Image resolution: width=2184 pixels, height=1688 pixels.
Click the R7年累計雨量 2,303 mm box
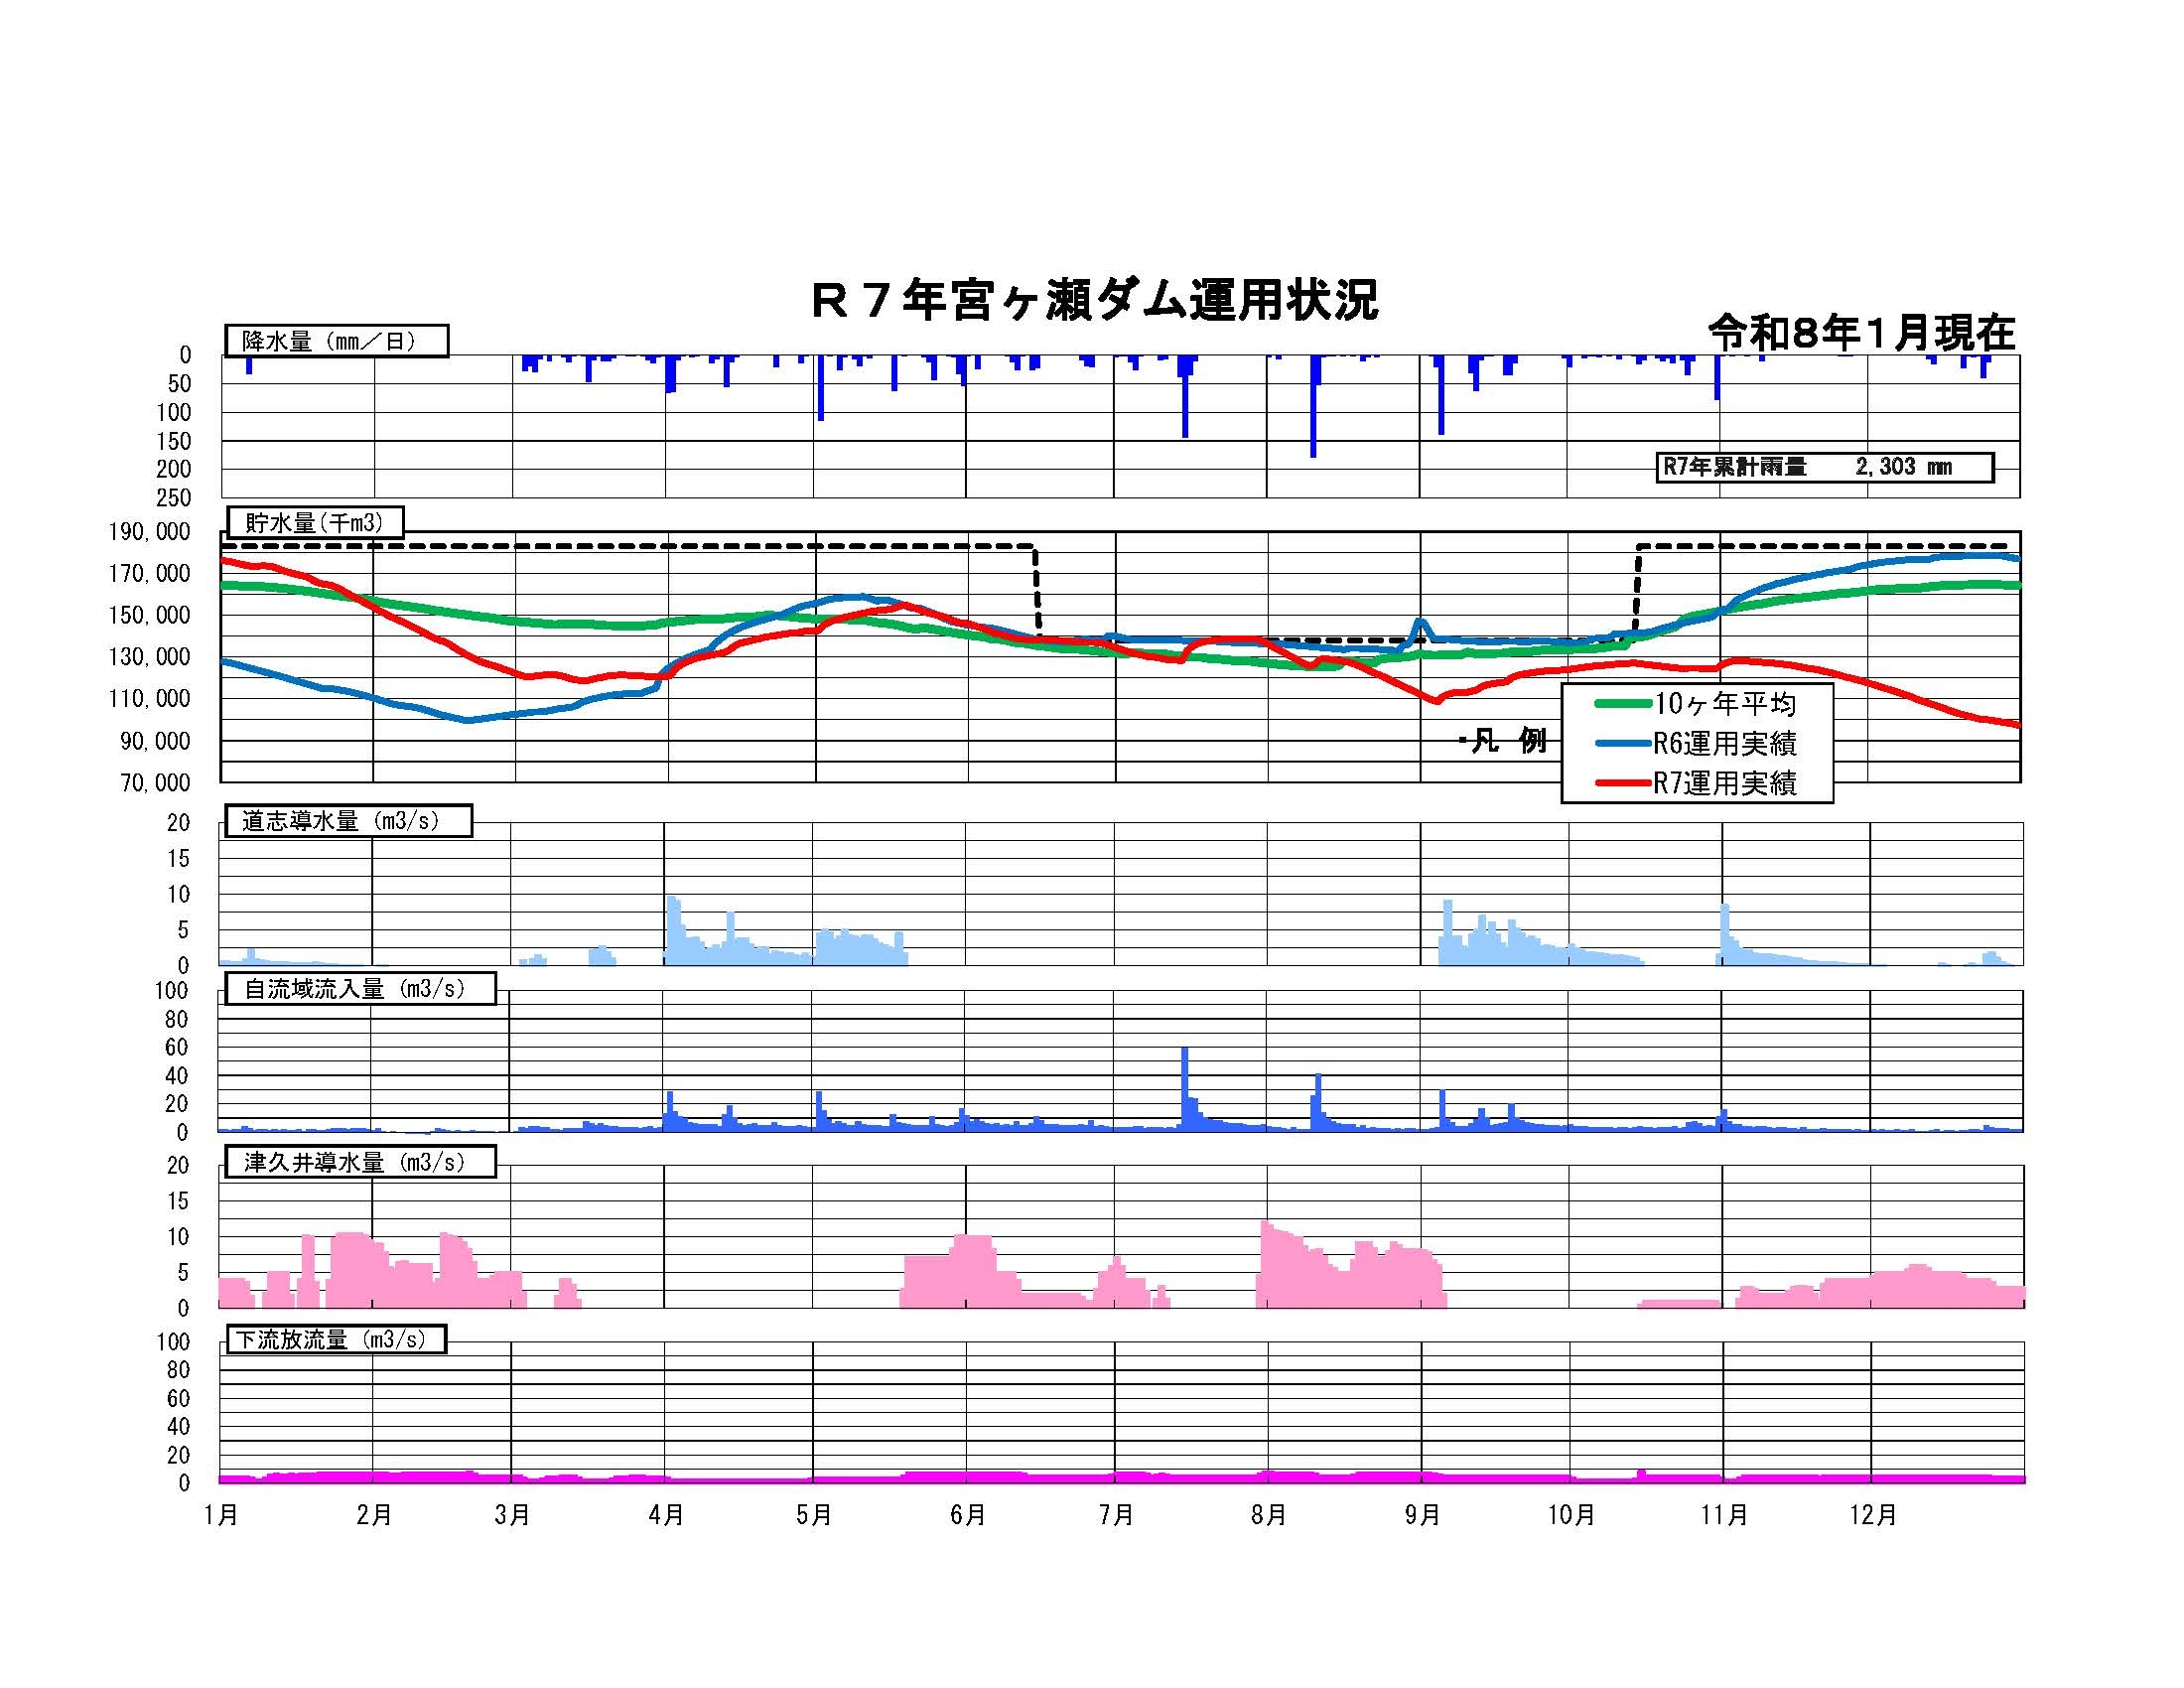coord(1824,467)
